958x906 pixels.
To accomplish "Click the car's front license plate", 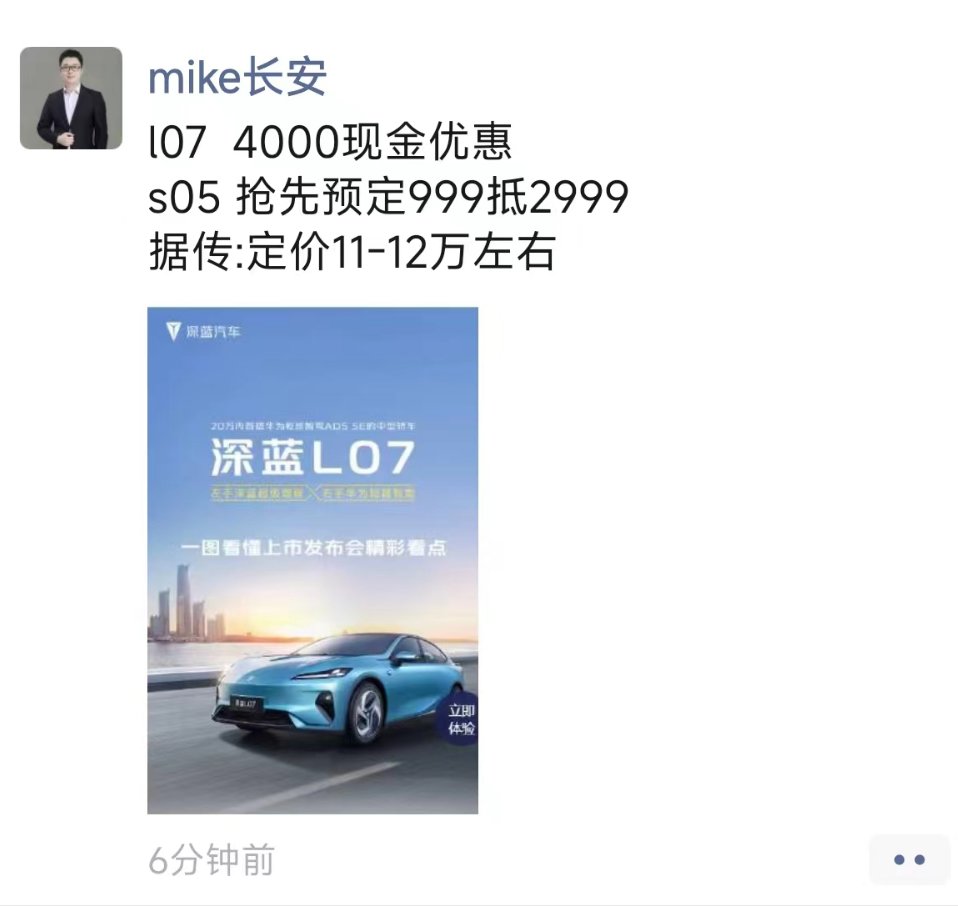I will (246, 704).
